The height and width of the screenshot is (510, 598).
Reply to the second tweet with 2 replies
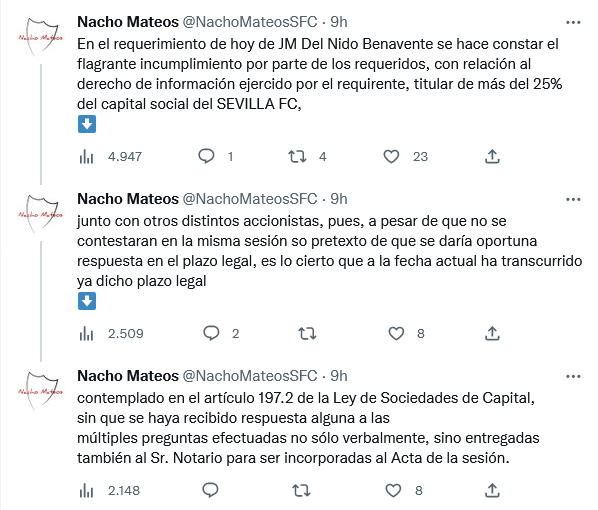click(211, 333)
